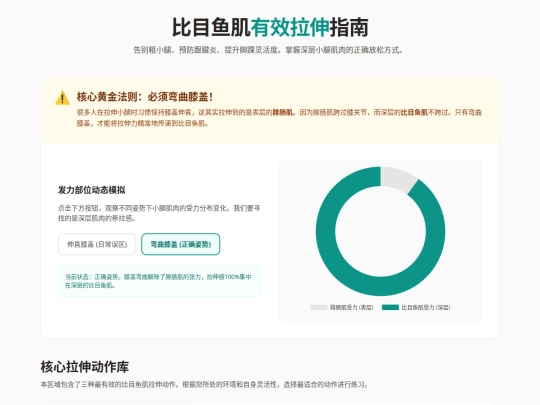The image size is (540, 405).
Task: Click the subtitle beginning 告别粗小腿、预防跟腱炎
Action: (268, 50)
